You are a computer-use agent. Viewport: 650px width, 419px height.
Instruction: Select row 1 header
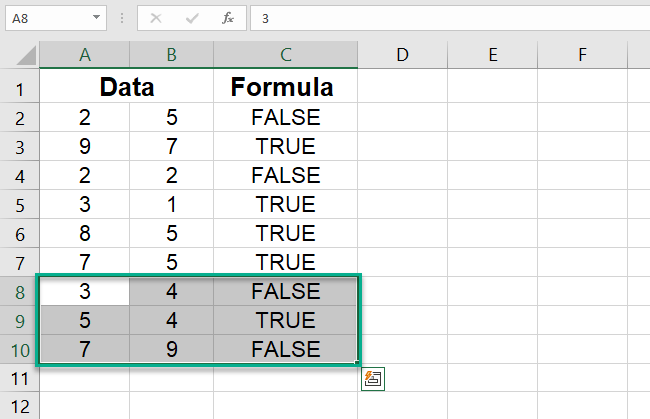pyautogui.click(x=20, y=88)
